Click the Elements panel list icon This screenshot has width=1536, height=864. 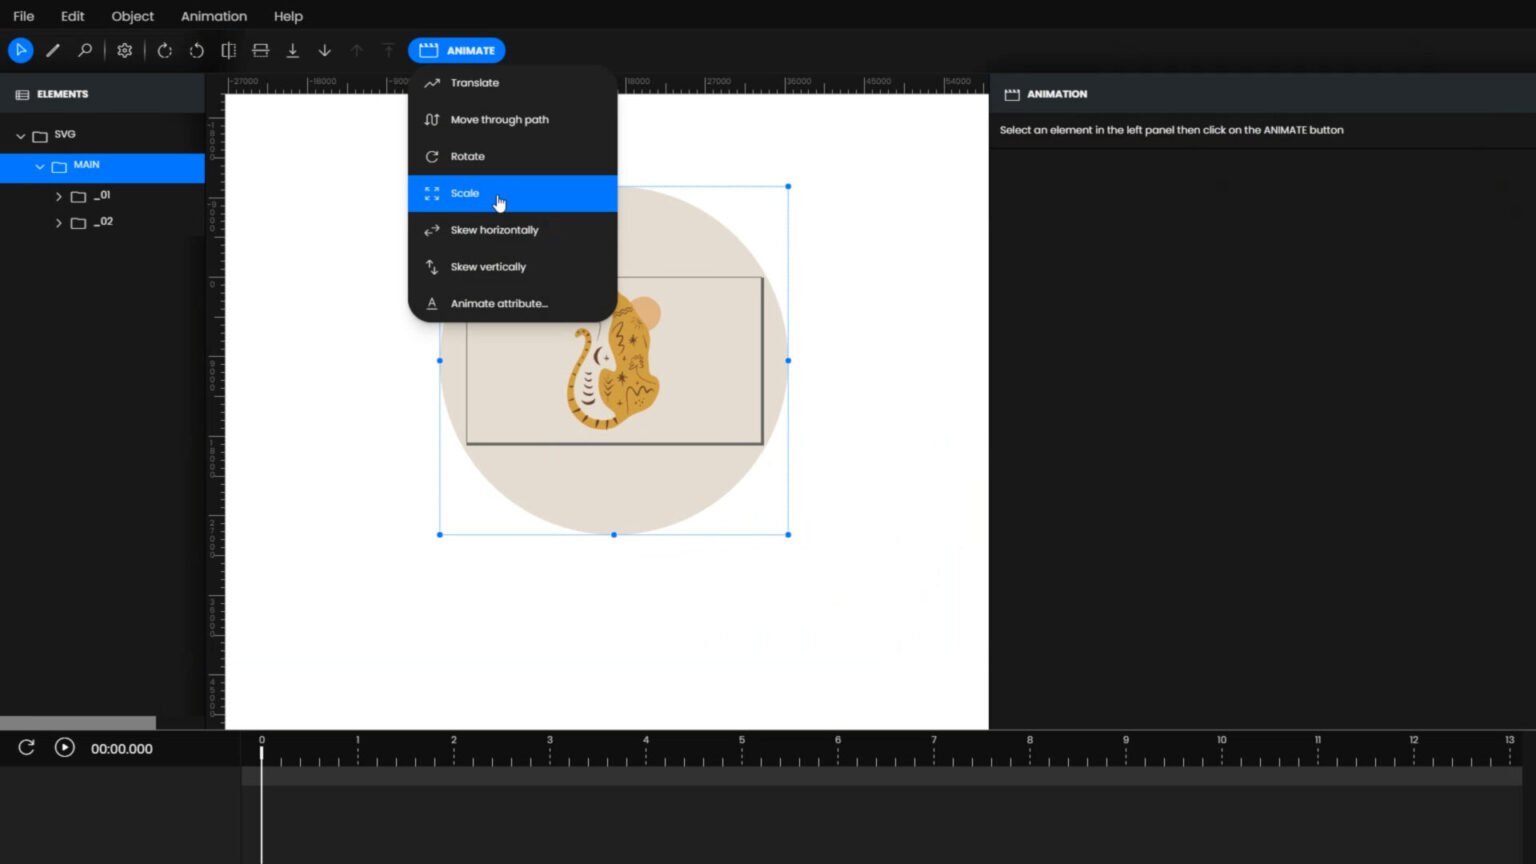pos(21,93)
